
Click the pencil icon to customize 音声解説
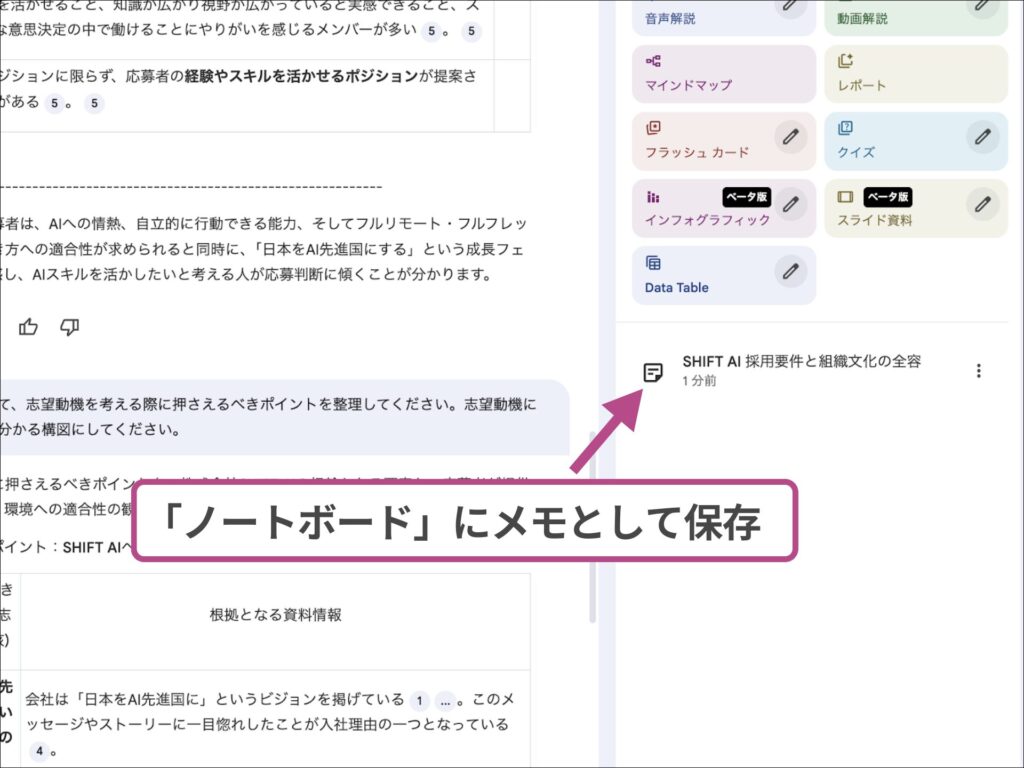click(792, 8)
